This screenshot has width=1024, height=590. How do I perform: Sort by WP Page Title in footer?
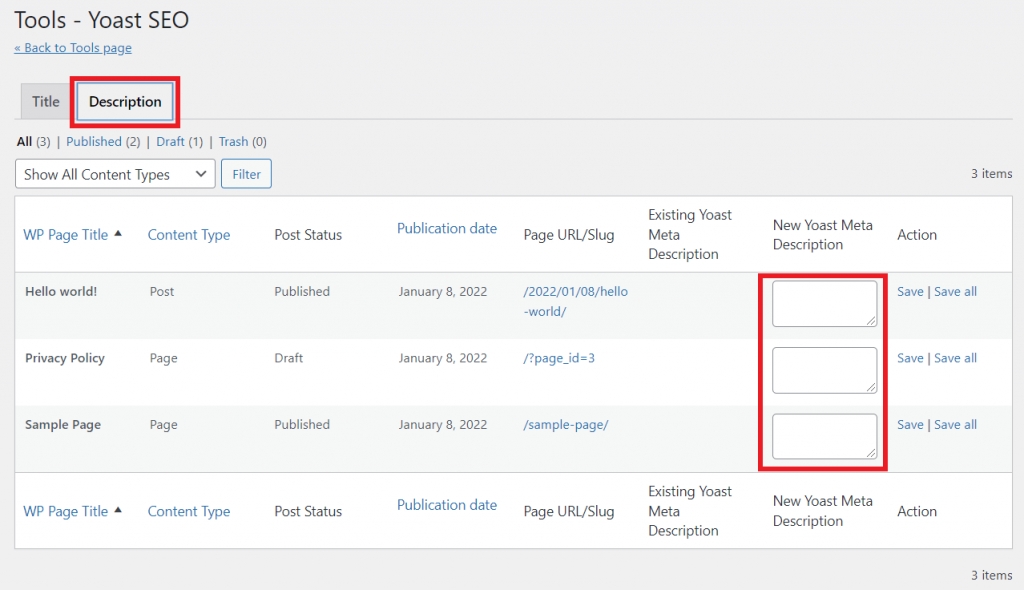point(65,512)
